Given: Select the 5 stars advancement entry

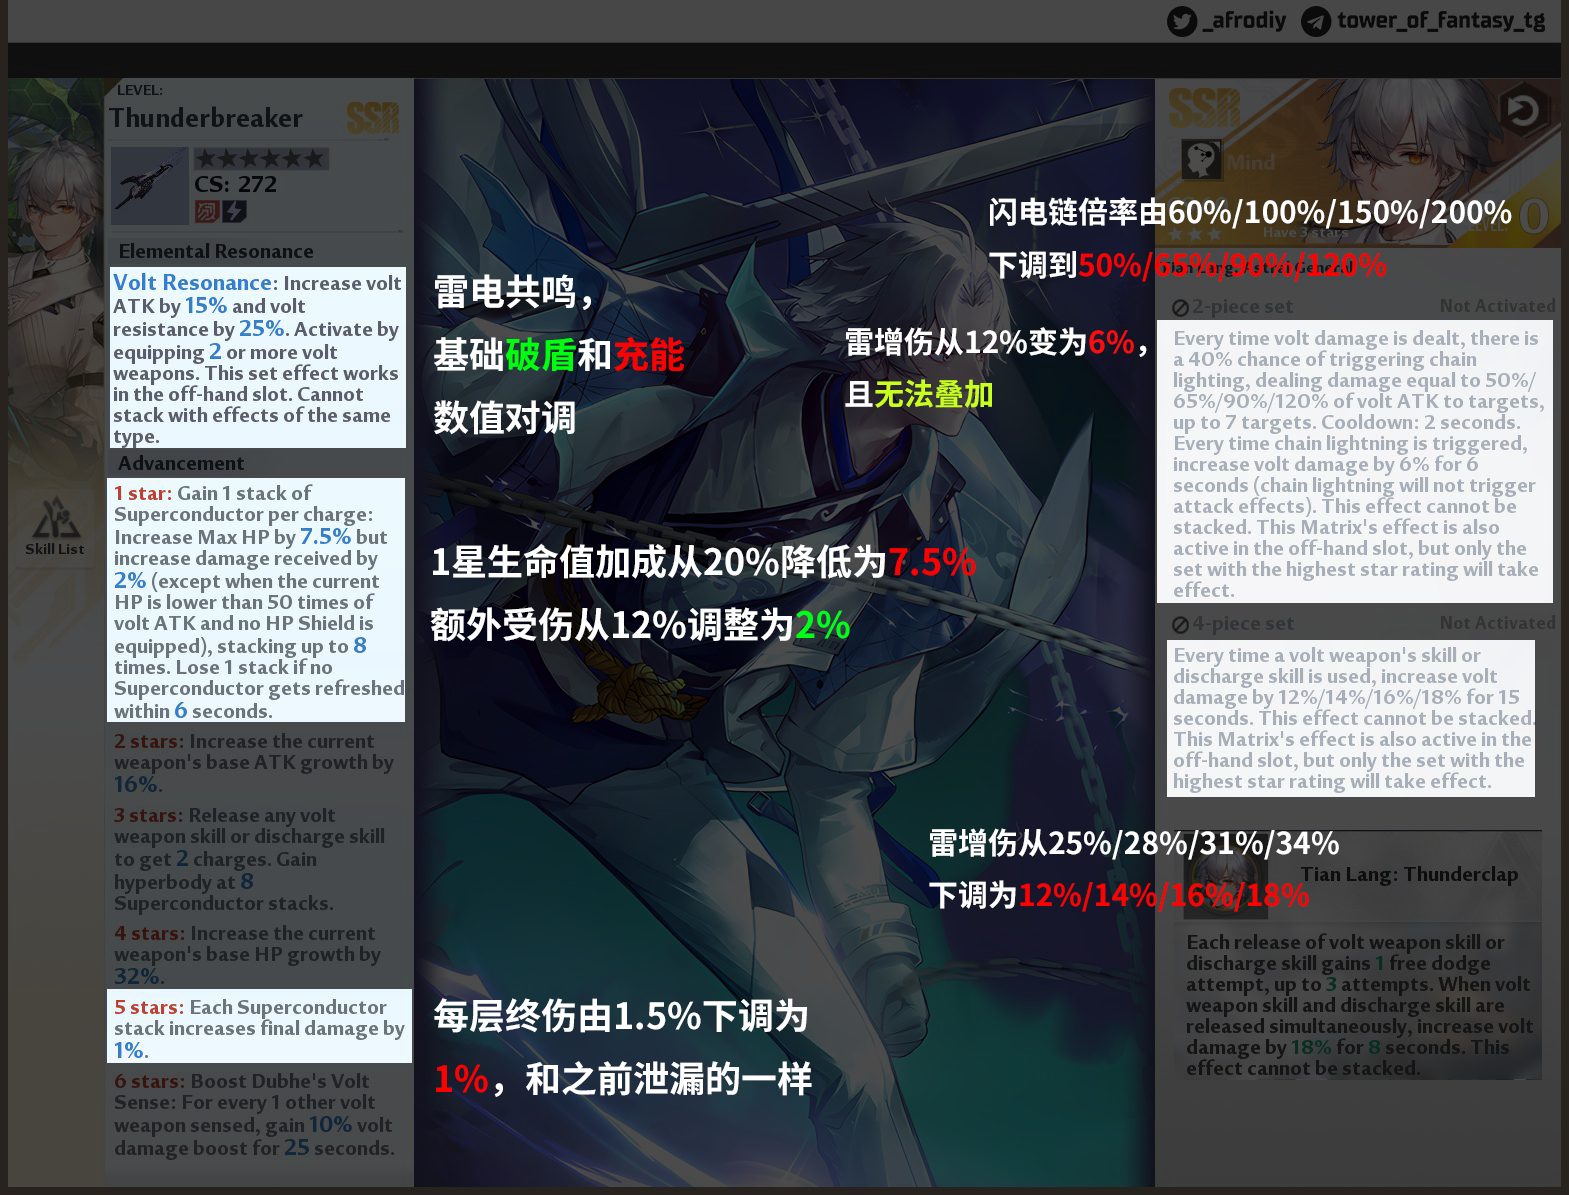Looking at the screenshot, I should [259, 1026].
